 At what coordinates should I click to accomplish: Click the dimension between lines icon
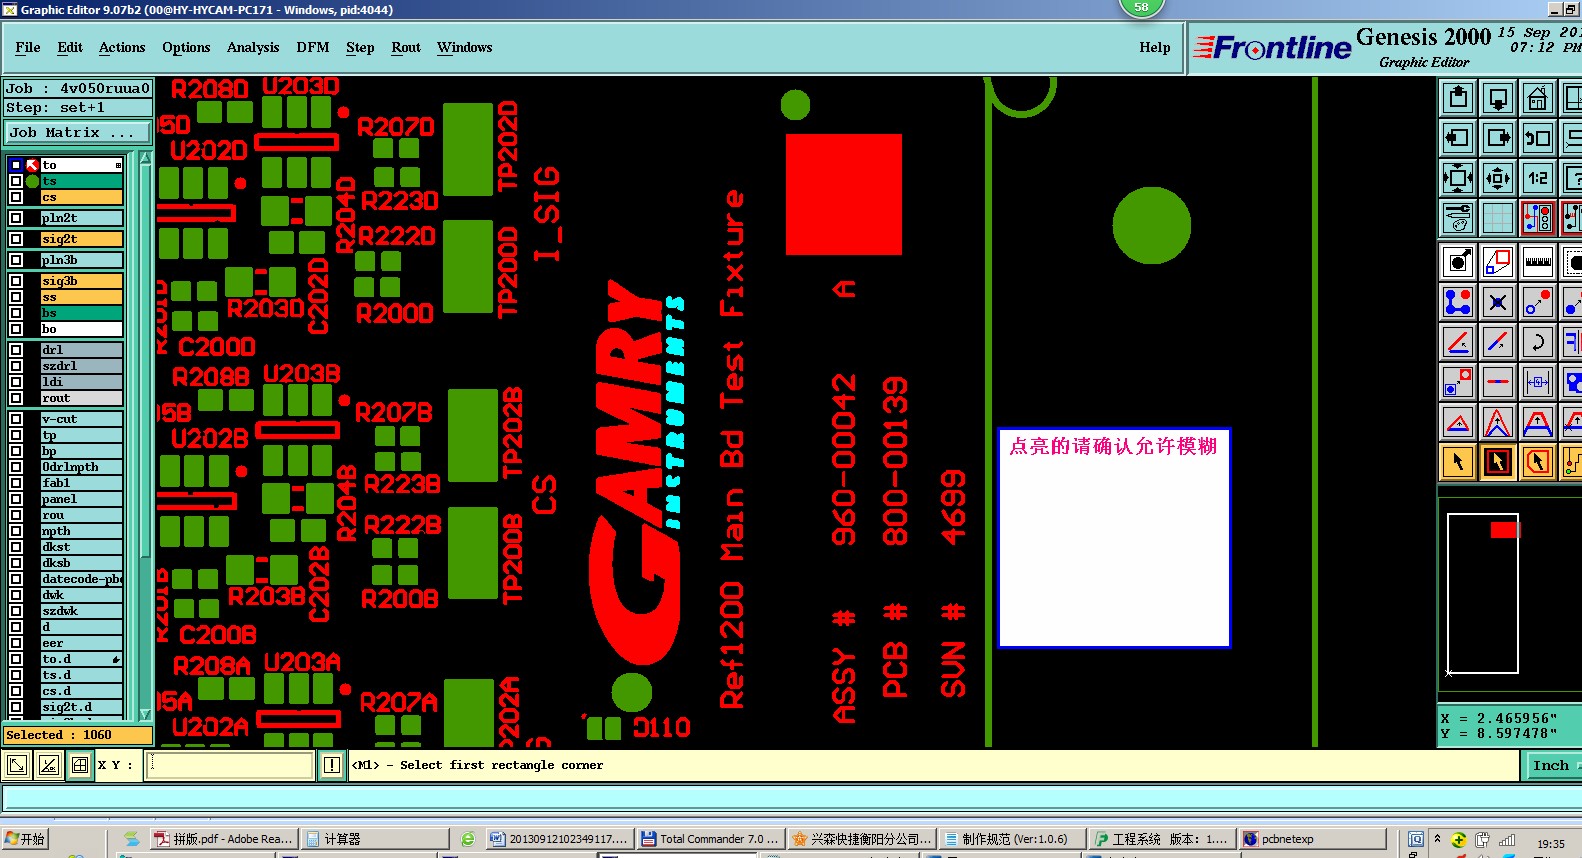click(x=1538, y=381)
